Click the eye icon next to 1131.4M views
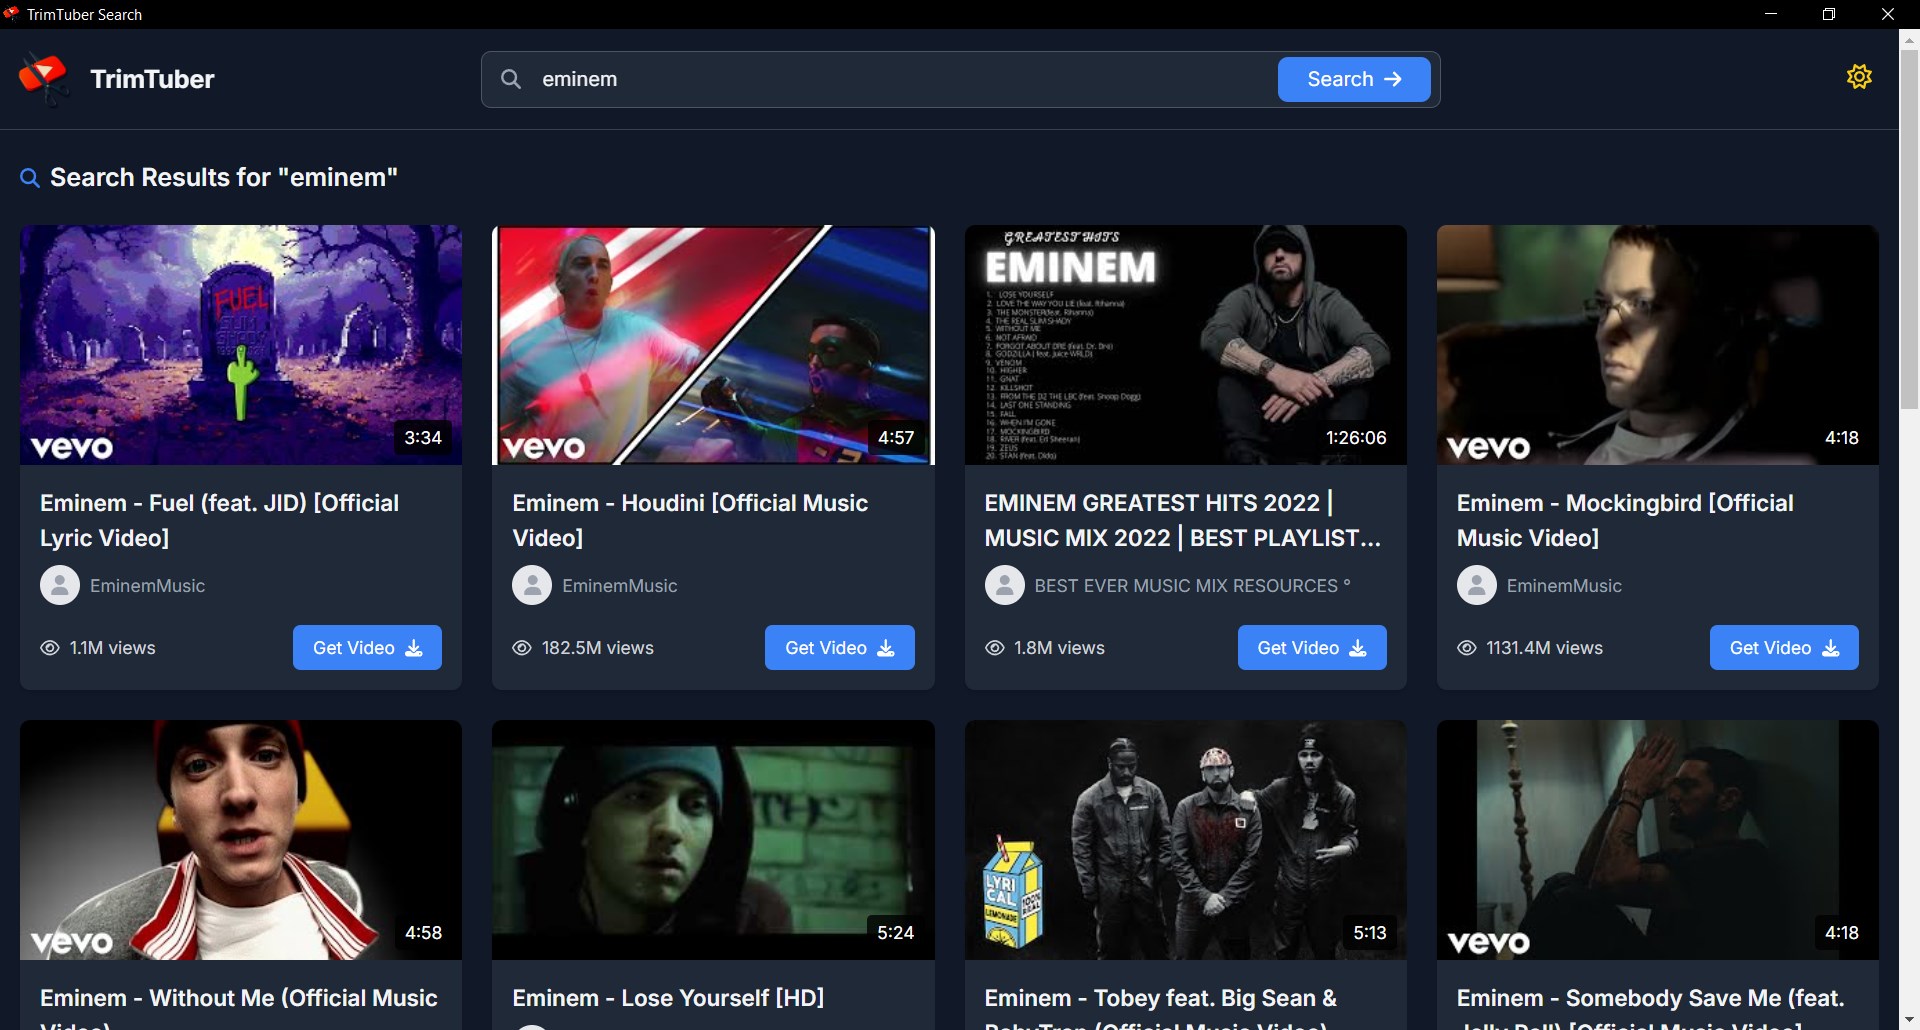The height and width of the screenshot is (1030, 1920). [1467, 648]
